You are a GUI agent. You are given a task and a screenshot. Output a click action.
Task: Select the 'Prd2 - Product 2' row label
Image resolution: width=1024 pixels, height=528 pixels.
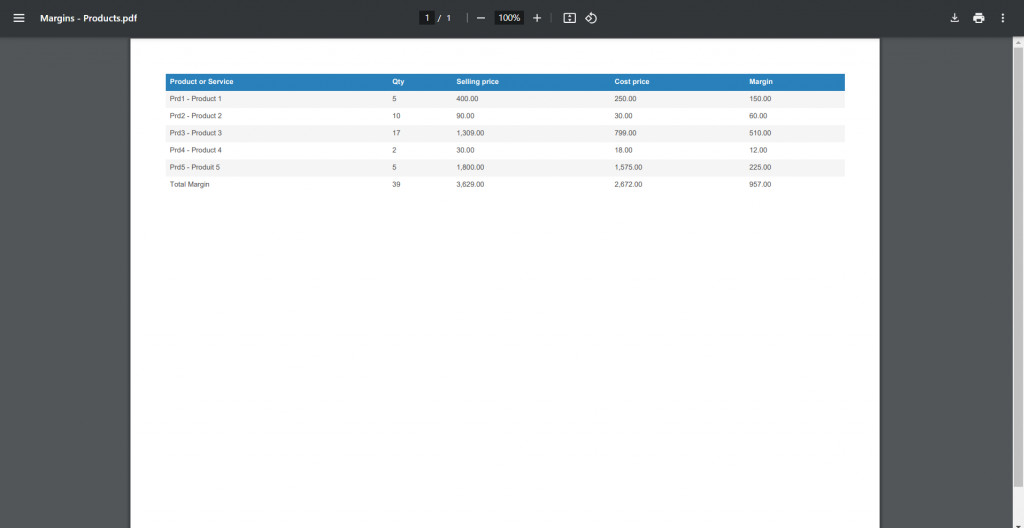pos(195,116)
